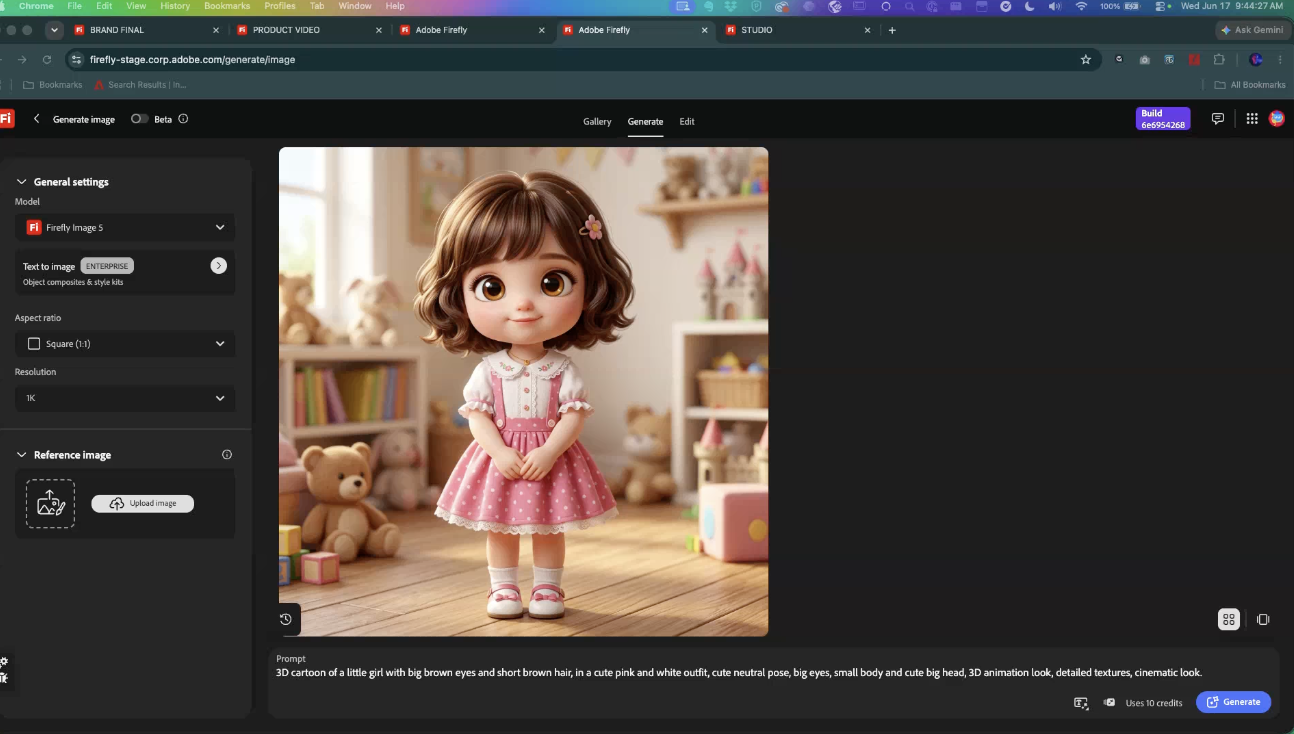The image size is (1294, 734).
Task: Click the generated cartoon girl image
Action: click(523, 391)
